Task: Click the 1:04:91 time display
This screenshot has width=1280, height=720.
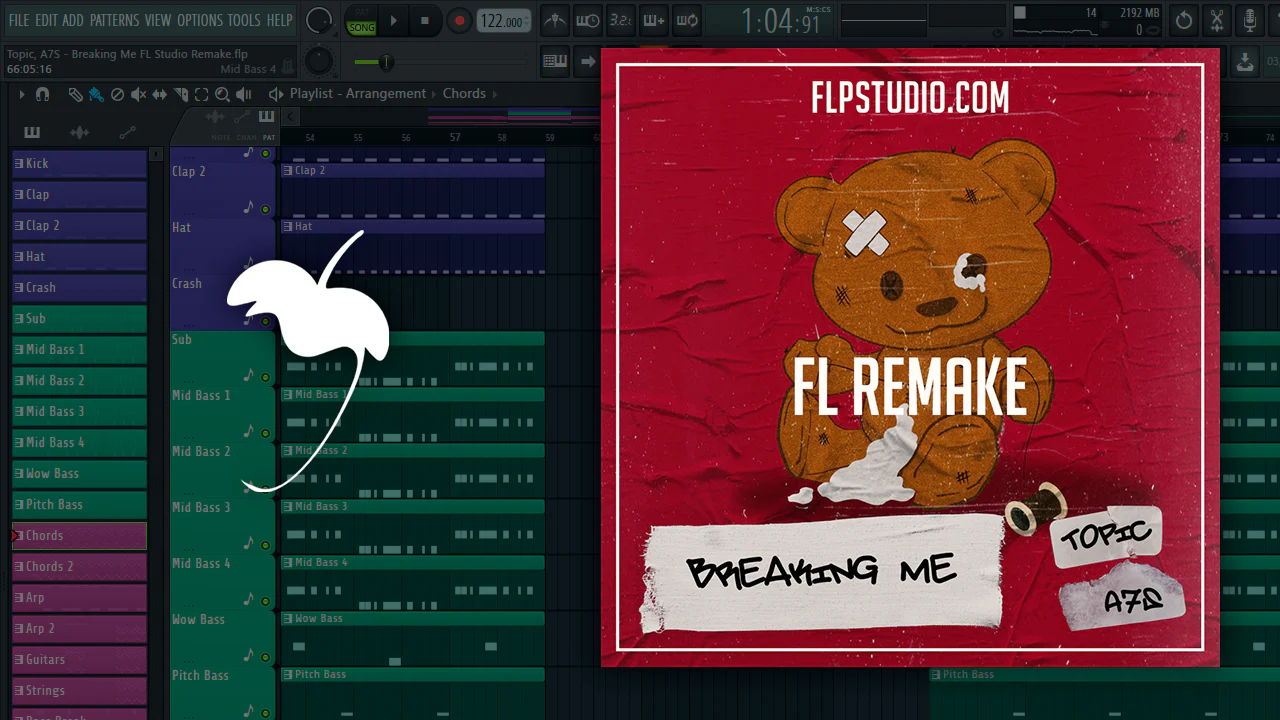Action: [780, 21]
